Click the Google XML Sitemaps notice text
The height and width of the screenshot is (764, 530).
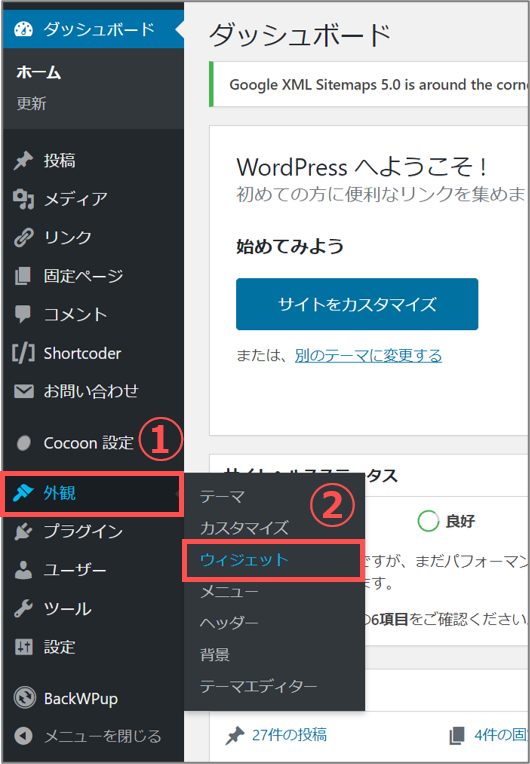(x=379, y=84)
